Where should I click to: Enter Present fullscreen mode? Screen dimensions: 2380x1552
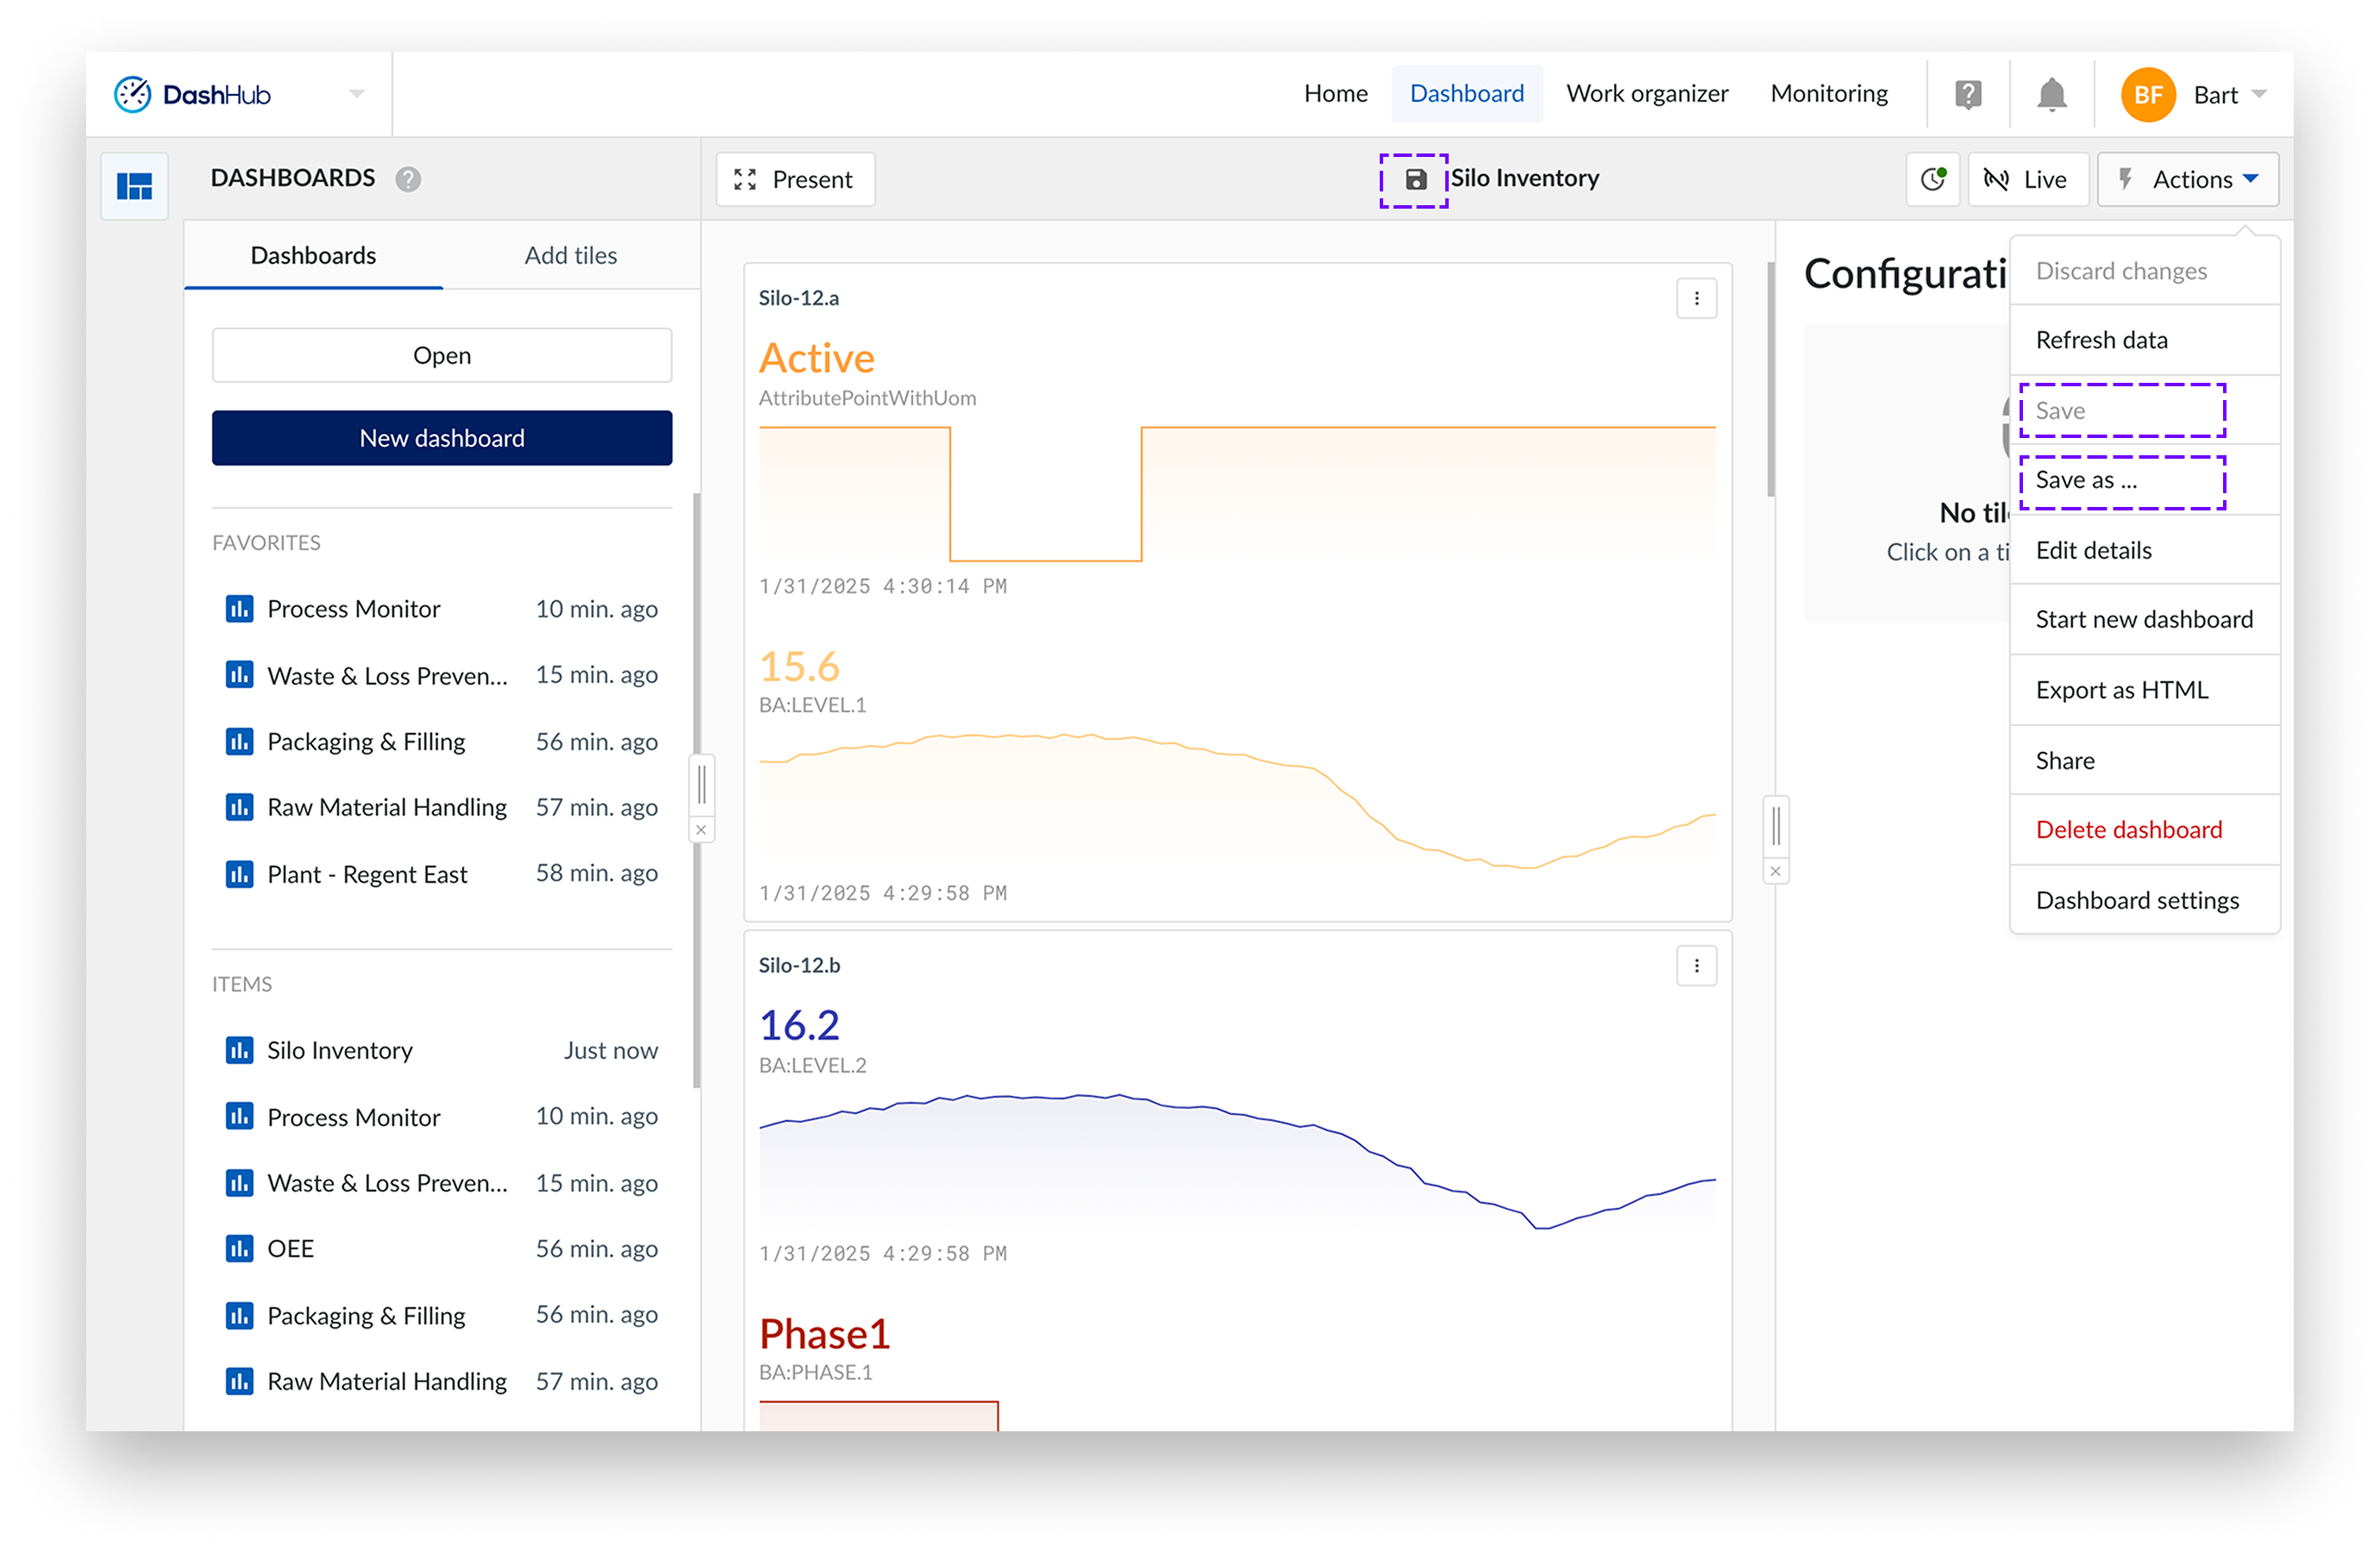click(x=795, y=179)
